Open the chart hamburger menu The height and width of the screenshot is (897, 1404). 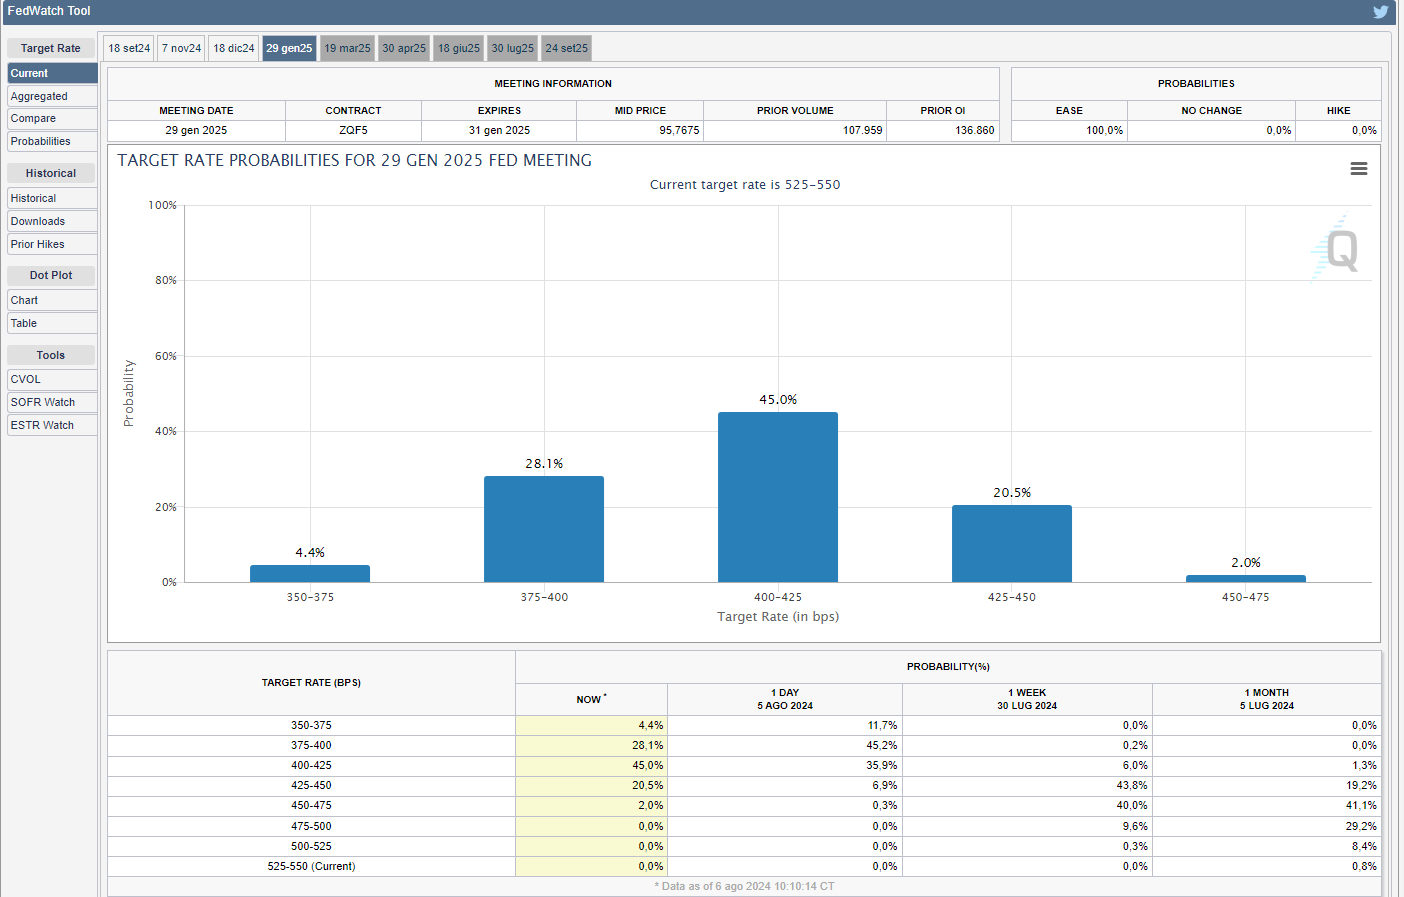tap(1358, 169)
